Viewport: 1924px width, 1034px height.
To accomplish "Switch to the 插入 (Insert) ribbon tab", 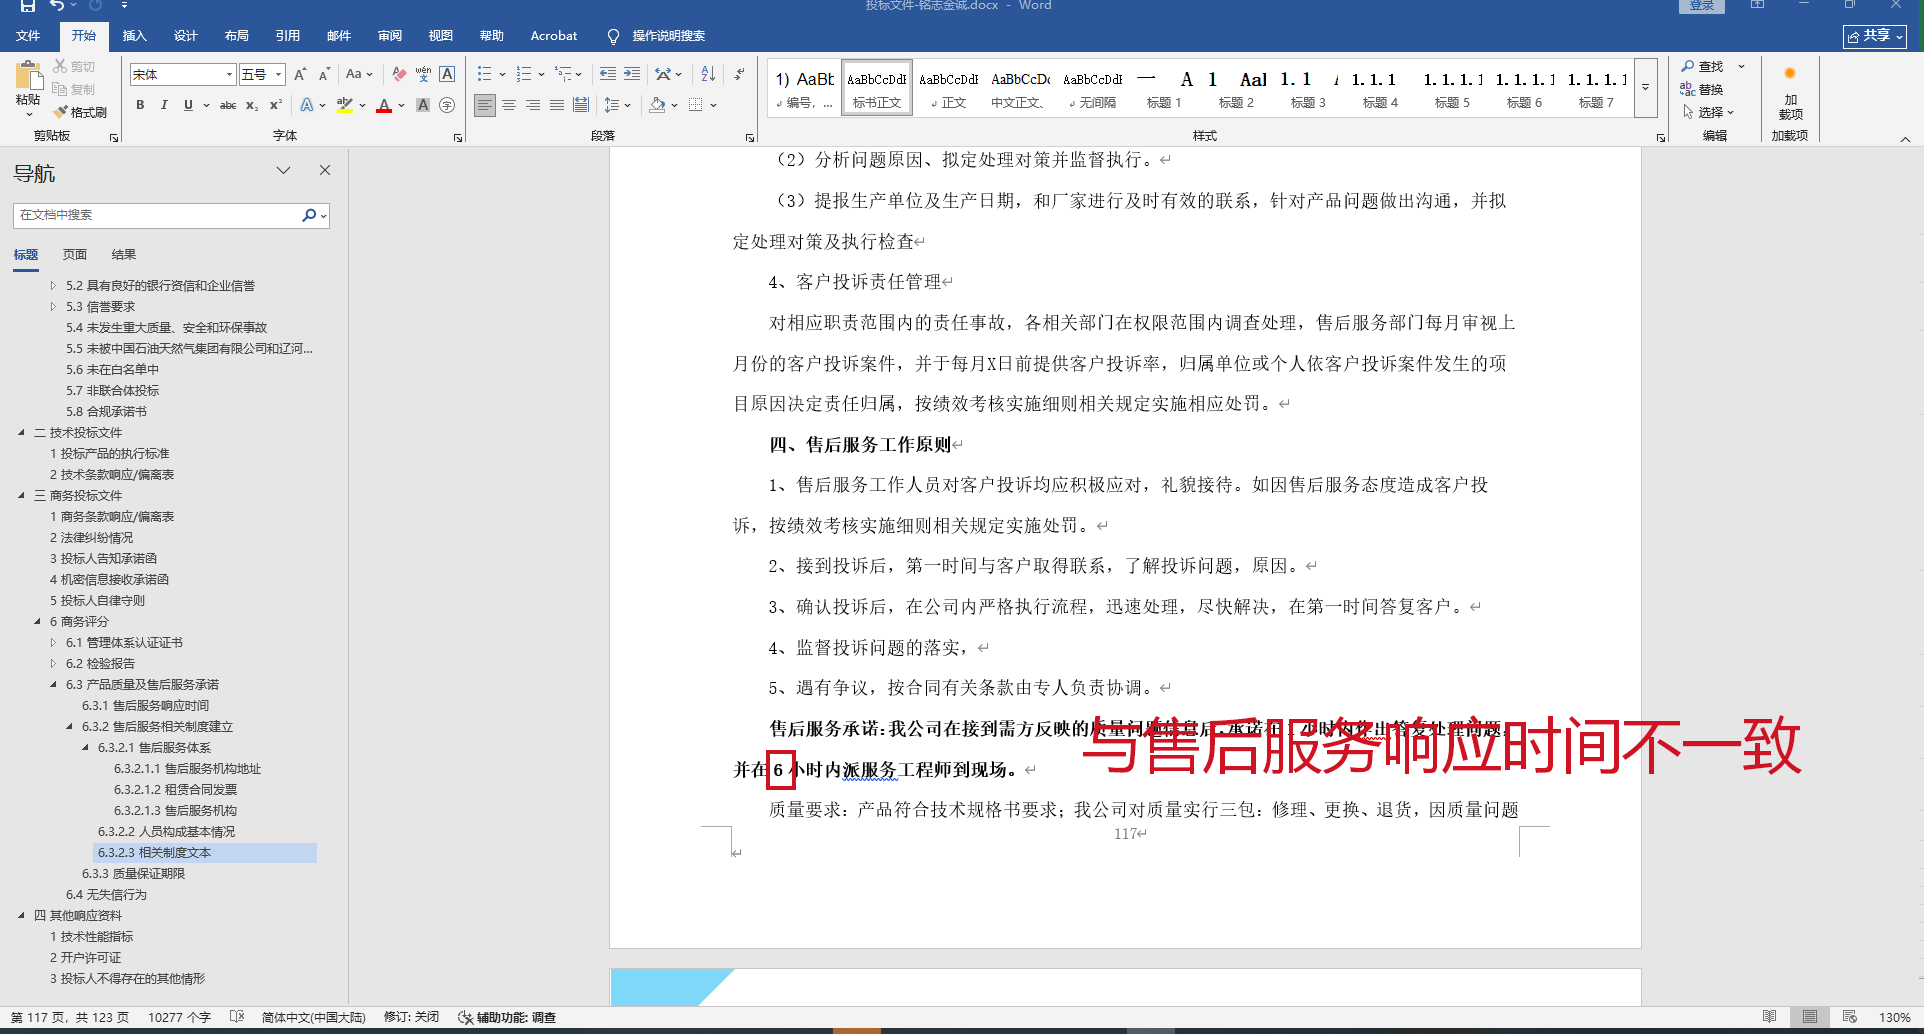I will 134,36.
